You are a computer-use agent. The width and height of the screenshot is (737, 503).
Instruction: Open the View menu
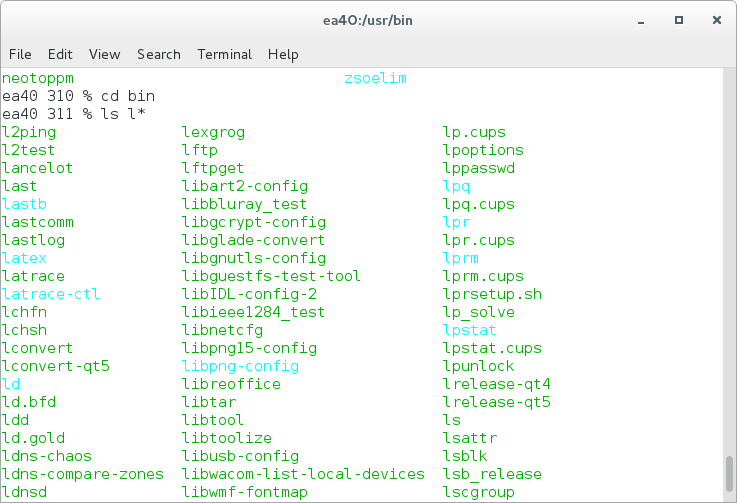pyautogui.click(x=104, y=55)
